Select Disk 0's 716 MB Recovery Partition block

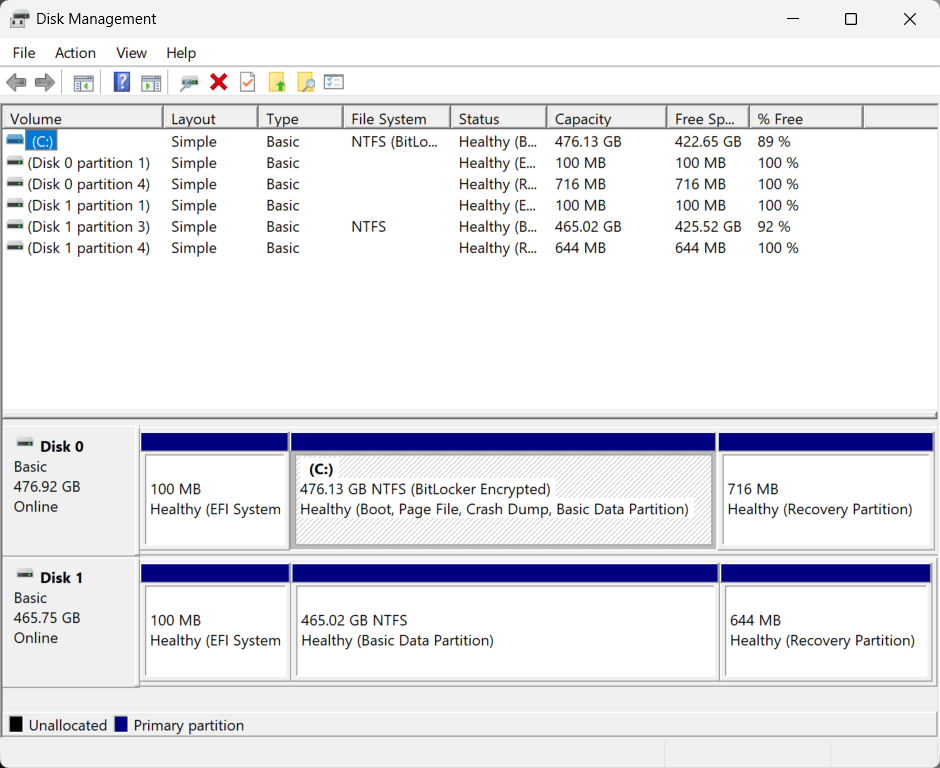click(x=825, y=500)
